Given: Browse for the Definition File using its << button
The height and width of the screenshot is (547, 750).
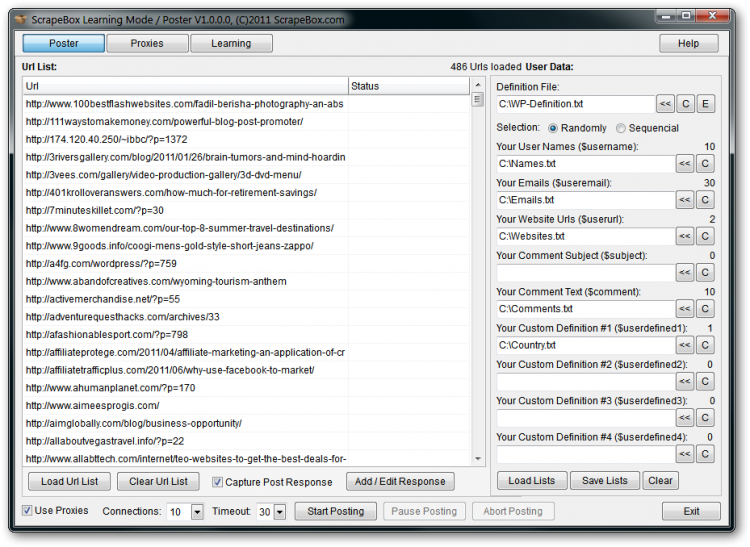Looking at the screenshot, I should click(665, 104).
